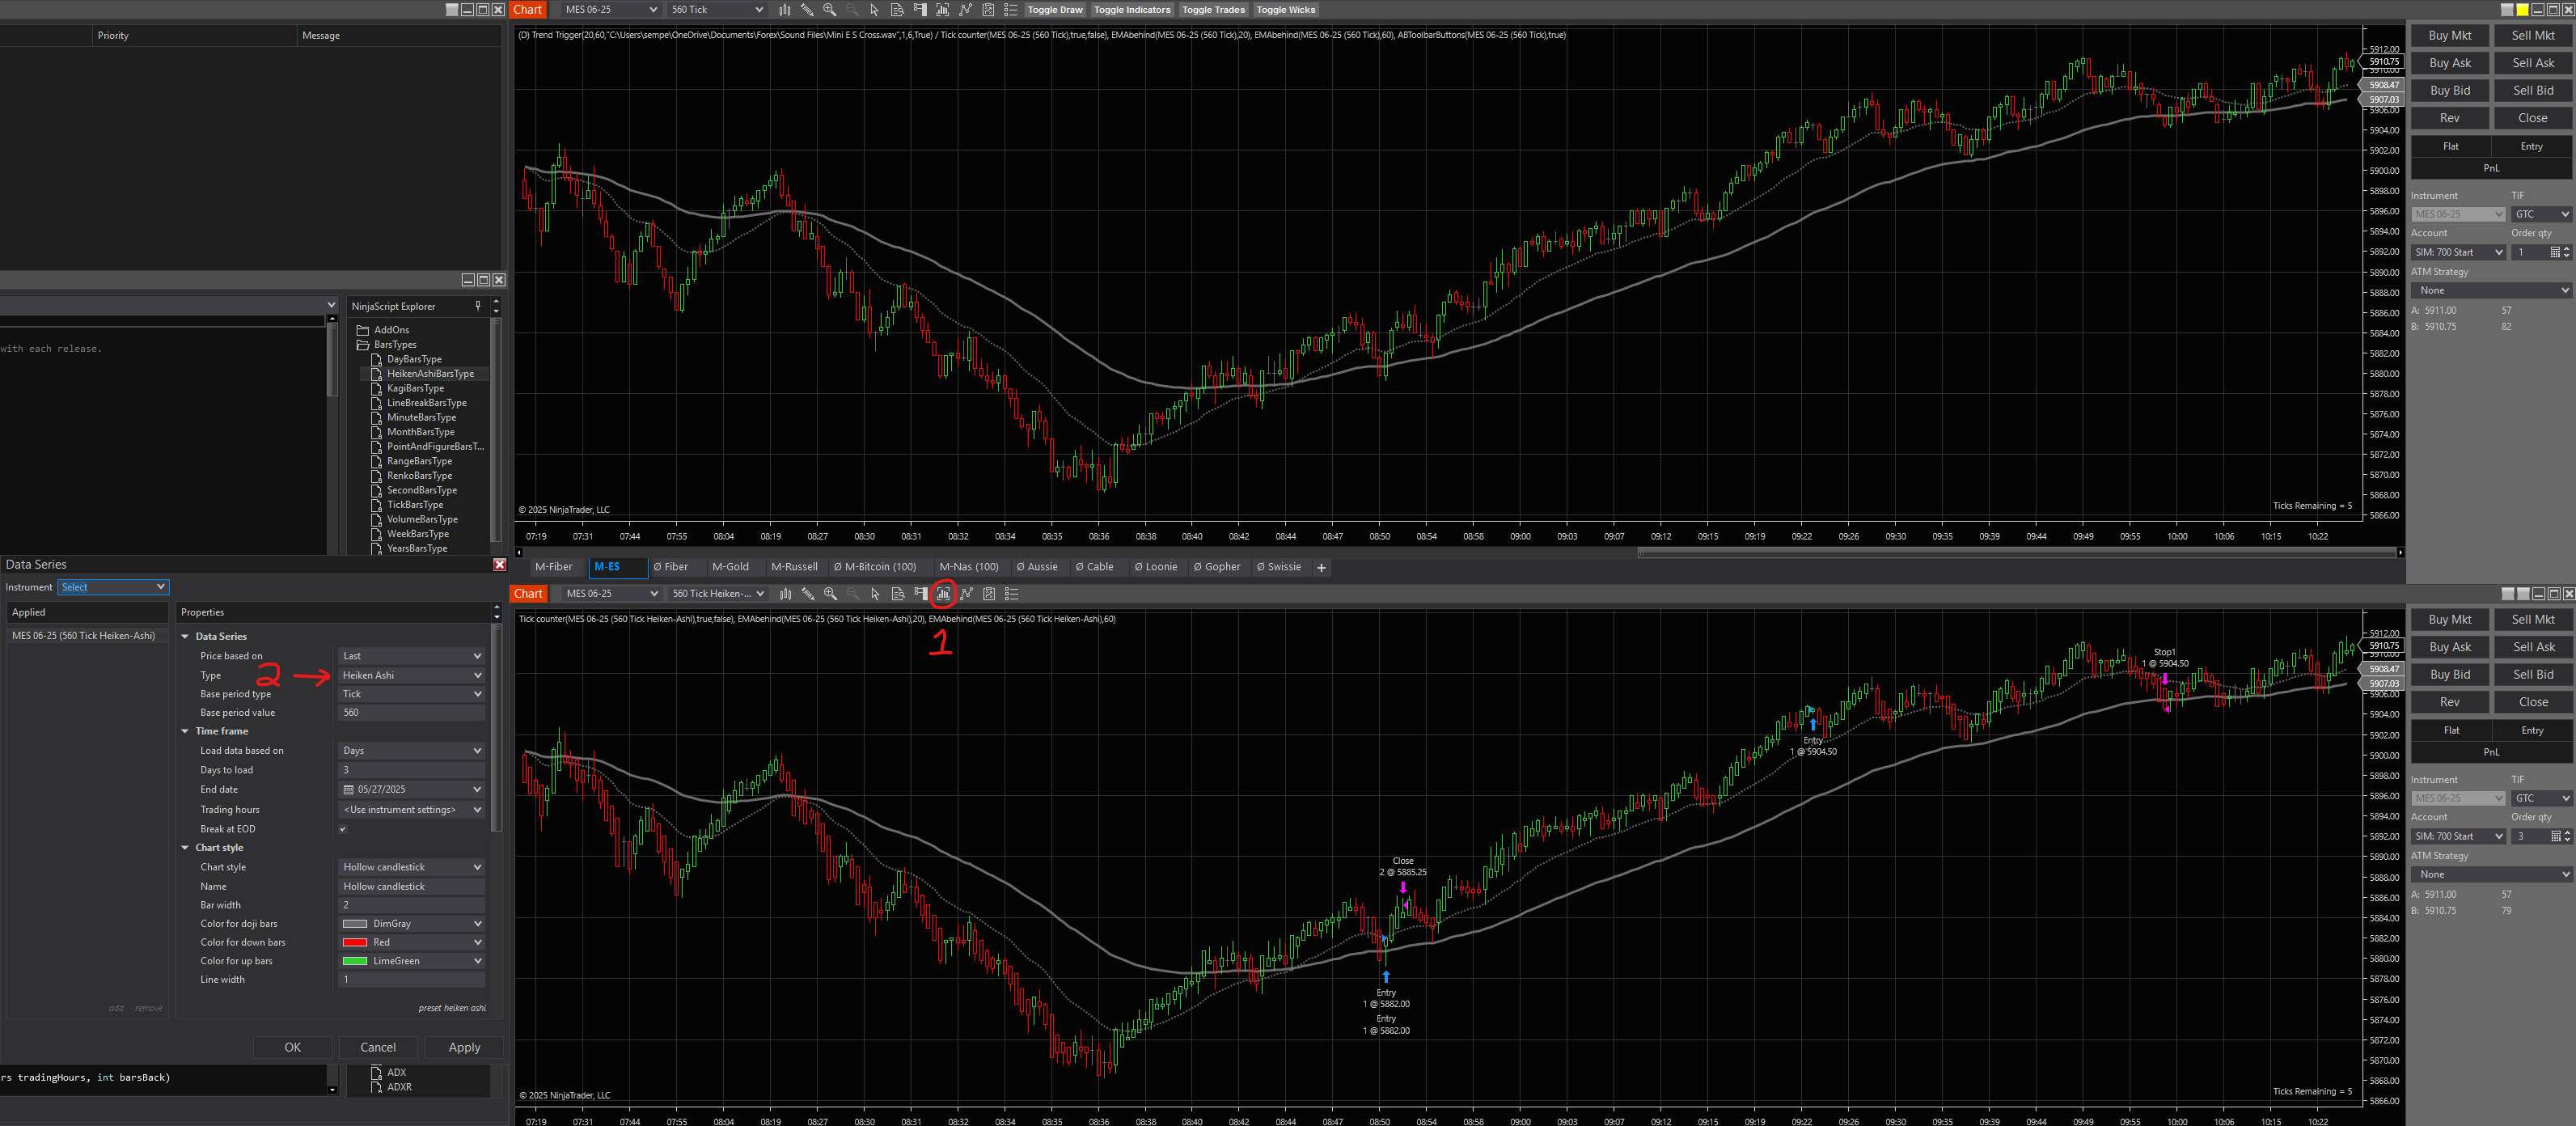Open ATM Strategy dropdown in top Chart Trader
Image resolution: width=2576 pixels, height=1126 pixels.
pos(2490,291)
